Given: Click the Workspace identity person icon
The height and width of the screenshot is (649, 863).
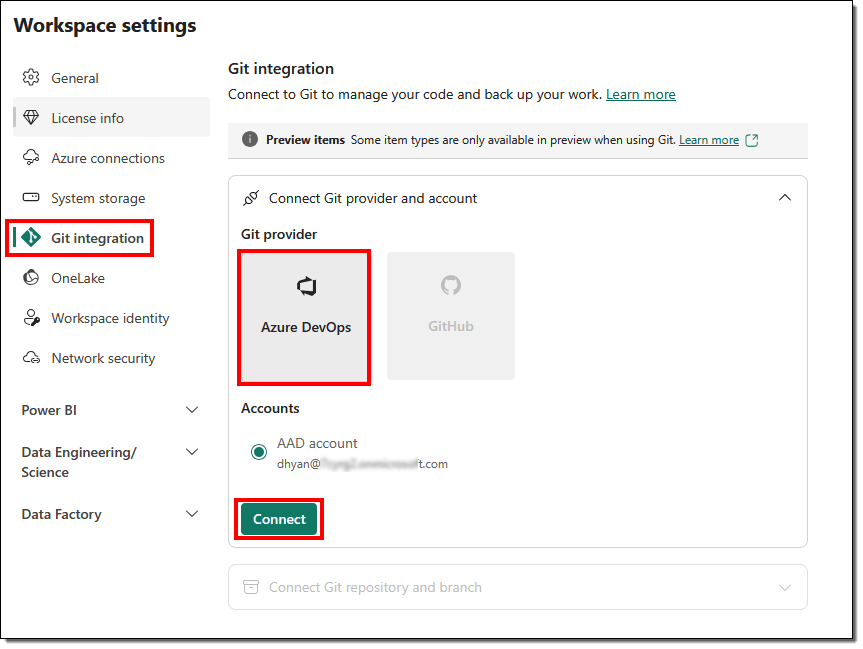Looking at the screenshot, I should pos(31,318).
